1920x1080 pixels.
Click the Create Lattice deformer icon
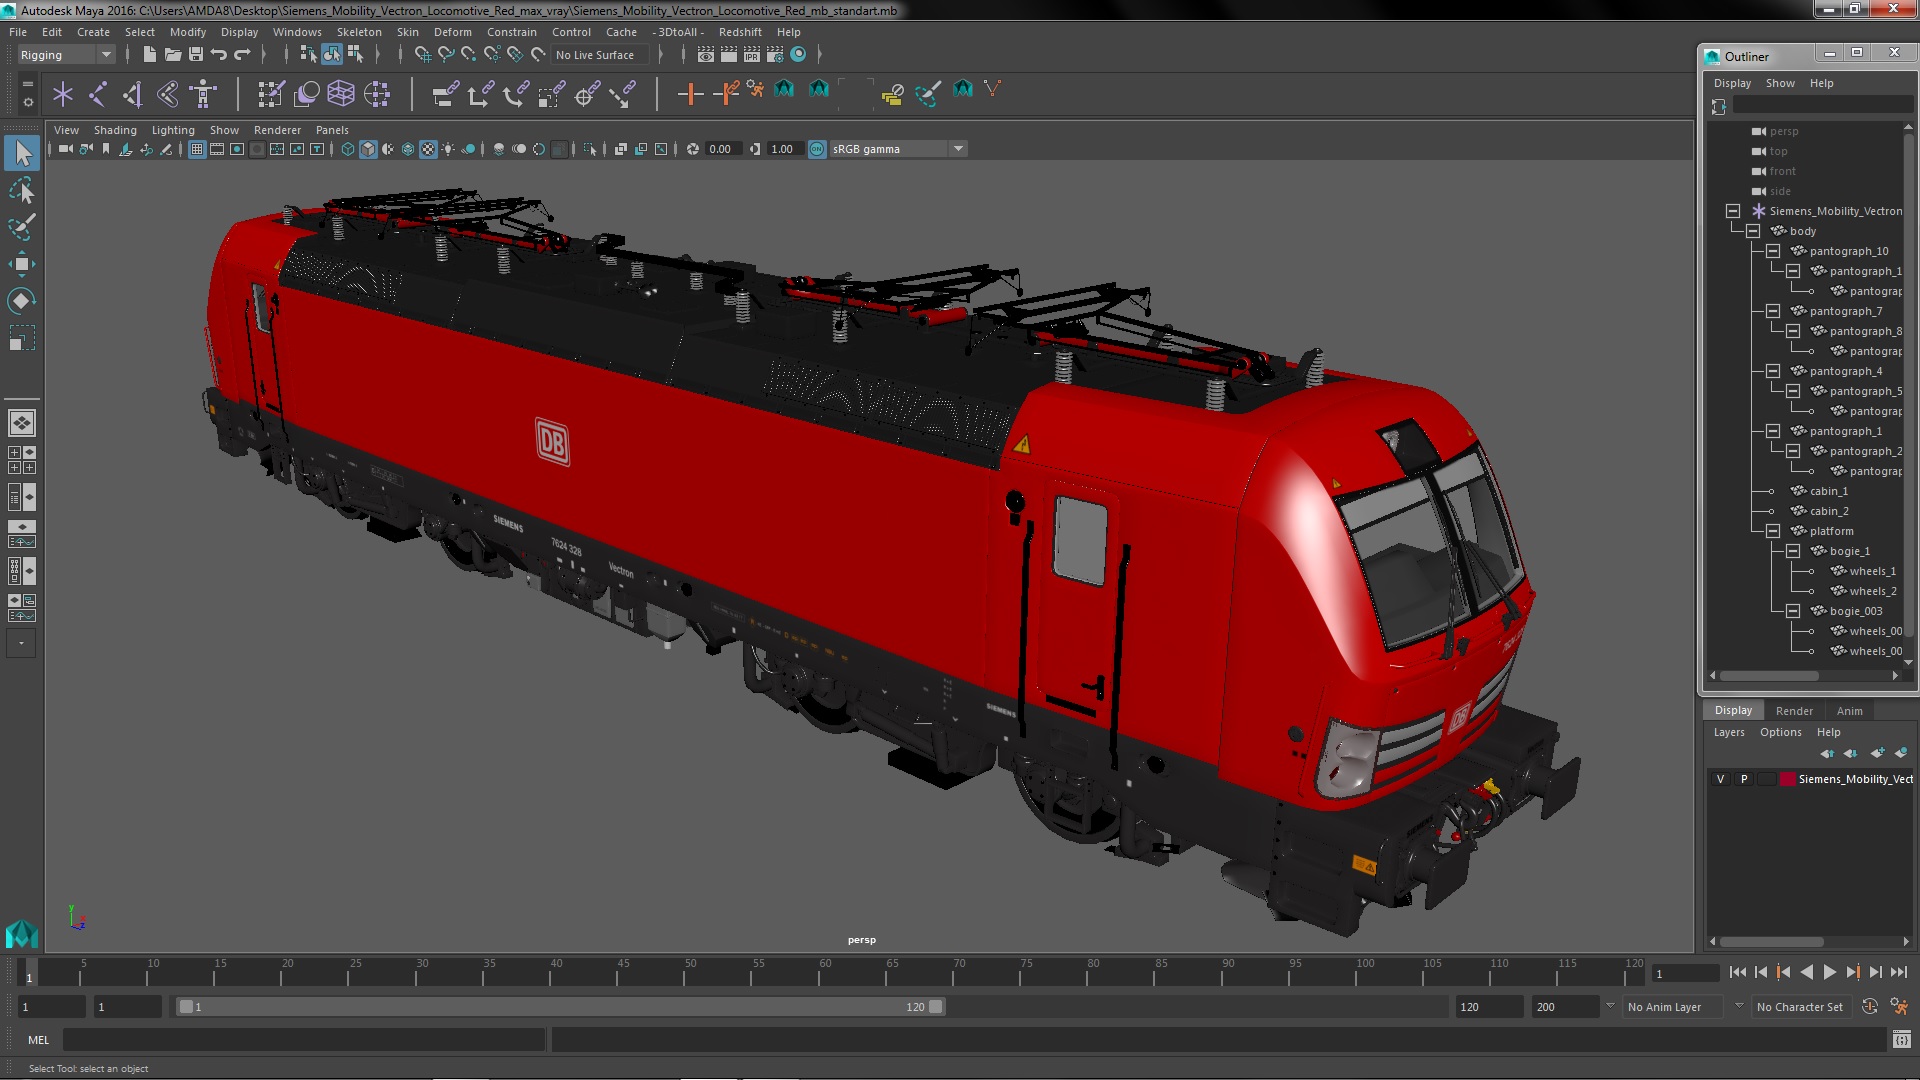pos(341,94)
